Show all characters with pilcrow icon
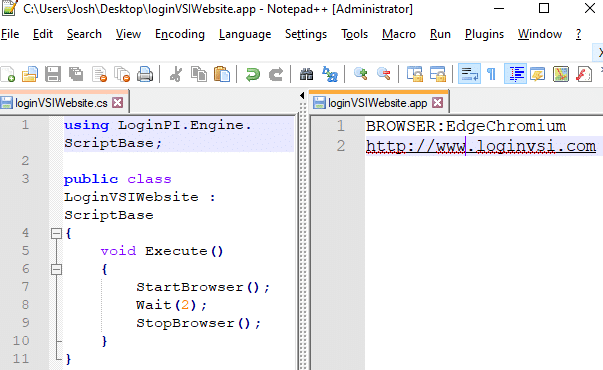Viewport: 603px width, 370px height. [x=491, y=74]
